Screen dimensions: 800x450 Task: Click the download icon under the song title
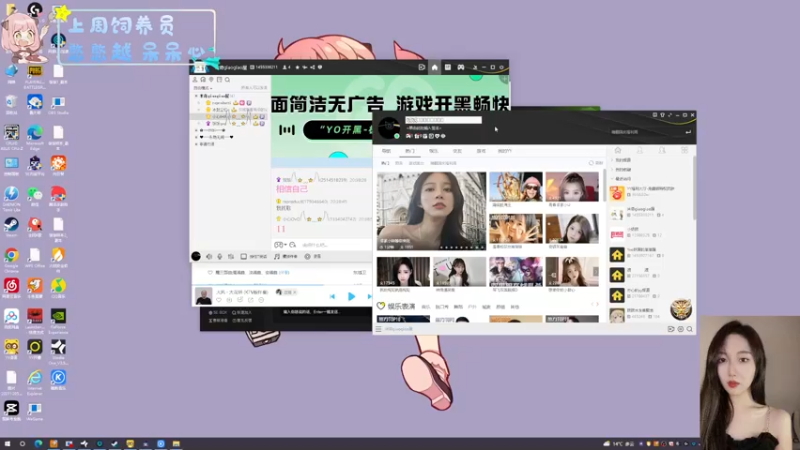pos(230,300)
